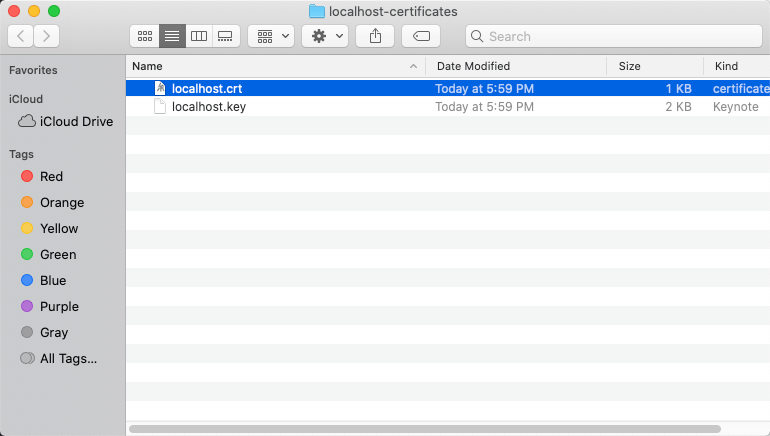Viewport: 770px width, 436px height.
Task: Click the Keynote kind cell
Action: pyautogui.click(x=736, y=107)
